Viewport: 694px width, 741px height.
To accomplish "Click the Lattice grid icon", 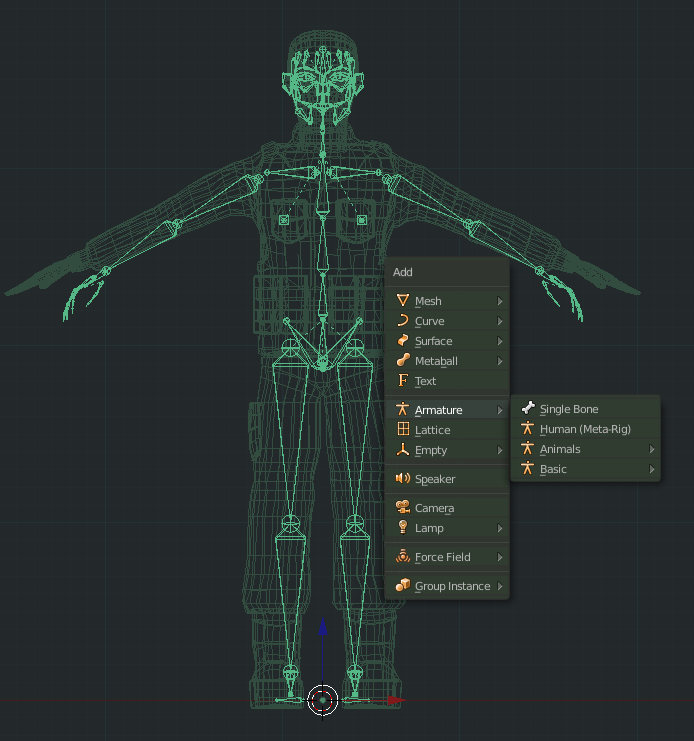I will click(x=403, y=429).
